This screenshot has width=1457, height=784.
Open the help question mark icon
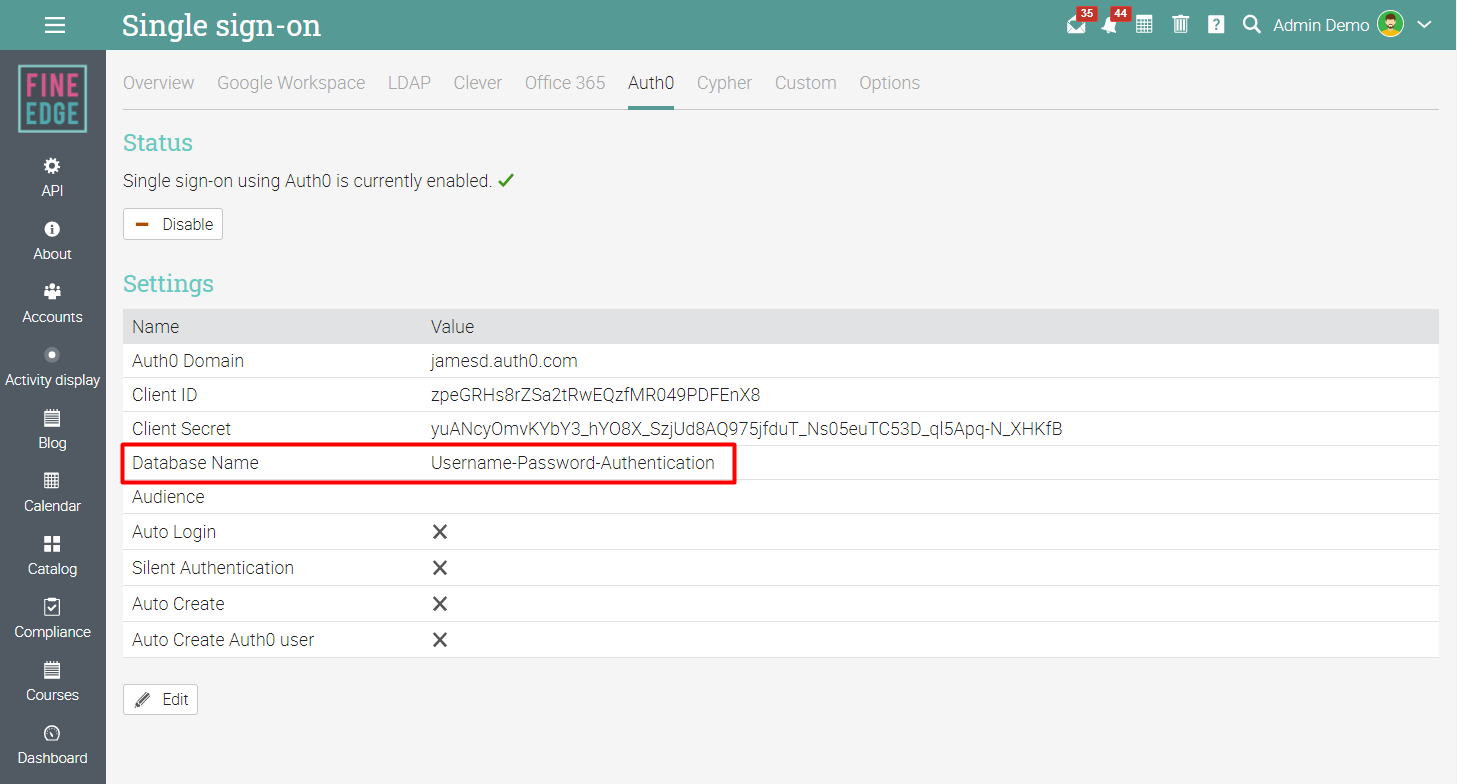point(1216,25)
